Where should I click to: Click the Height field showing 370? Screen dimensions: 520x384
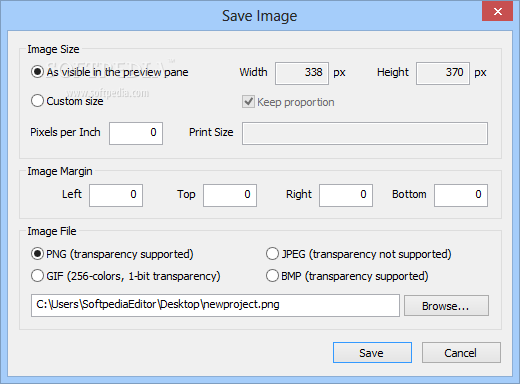443,73
